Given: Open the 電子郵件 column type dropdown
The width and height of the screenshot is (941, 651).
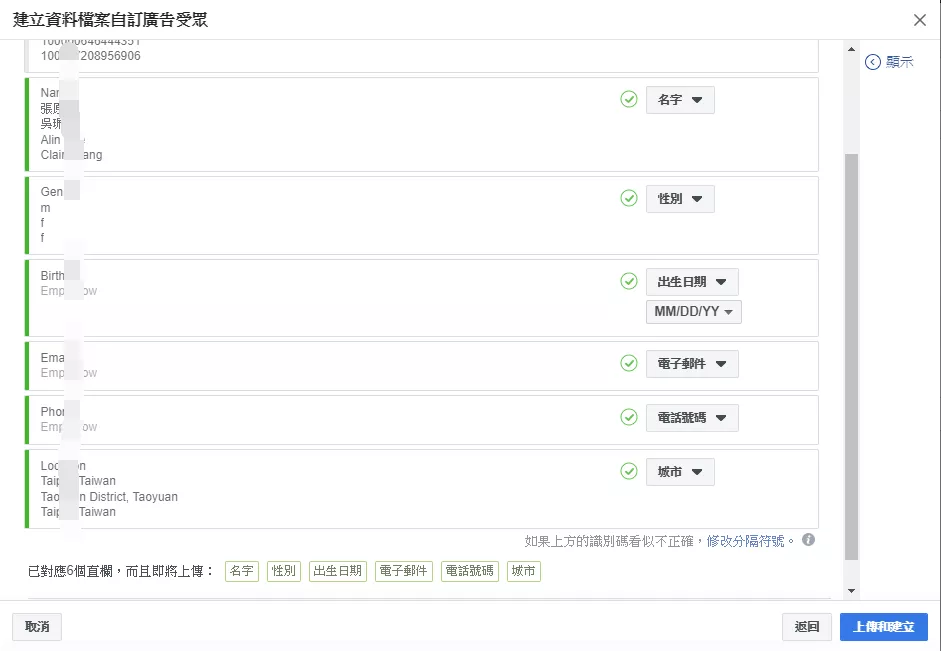Looking at the screenshot, I should pyautogui.click(x=692, y=364).
